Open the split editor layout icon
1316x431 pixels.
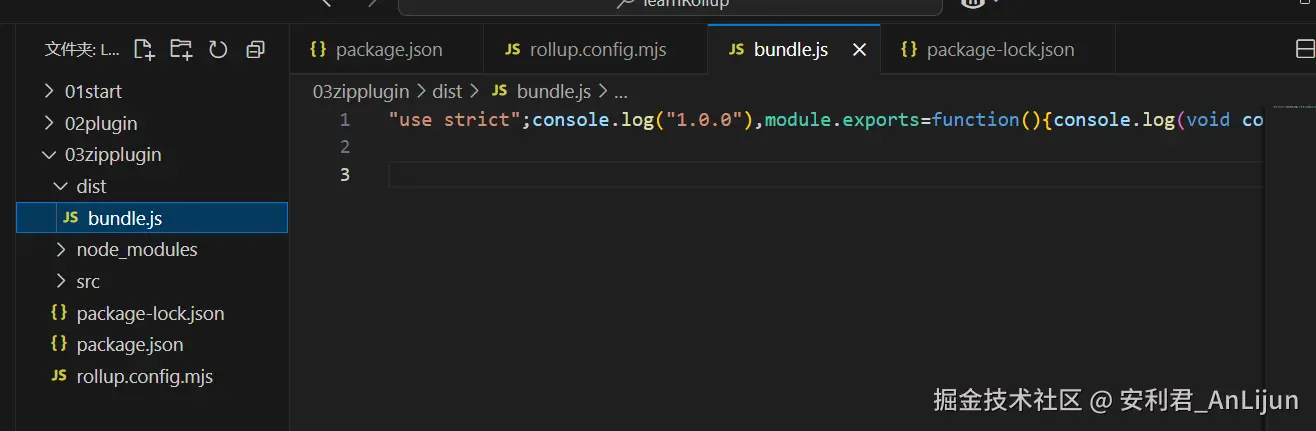tap(1304, 49)
